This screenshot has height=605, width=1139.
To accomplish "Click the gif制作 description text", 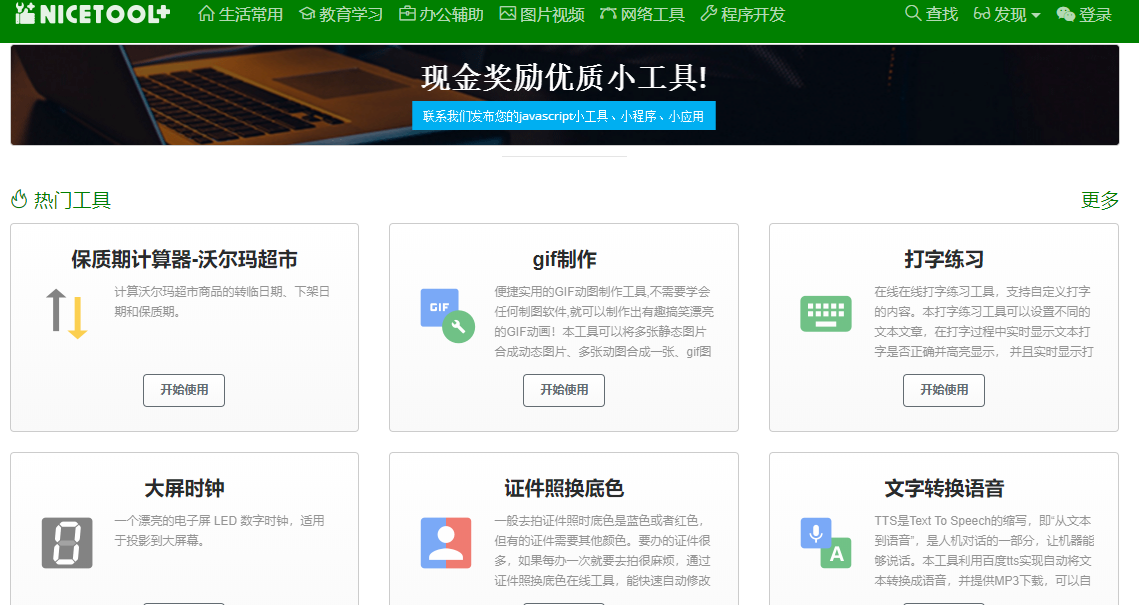I will 604,322.
